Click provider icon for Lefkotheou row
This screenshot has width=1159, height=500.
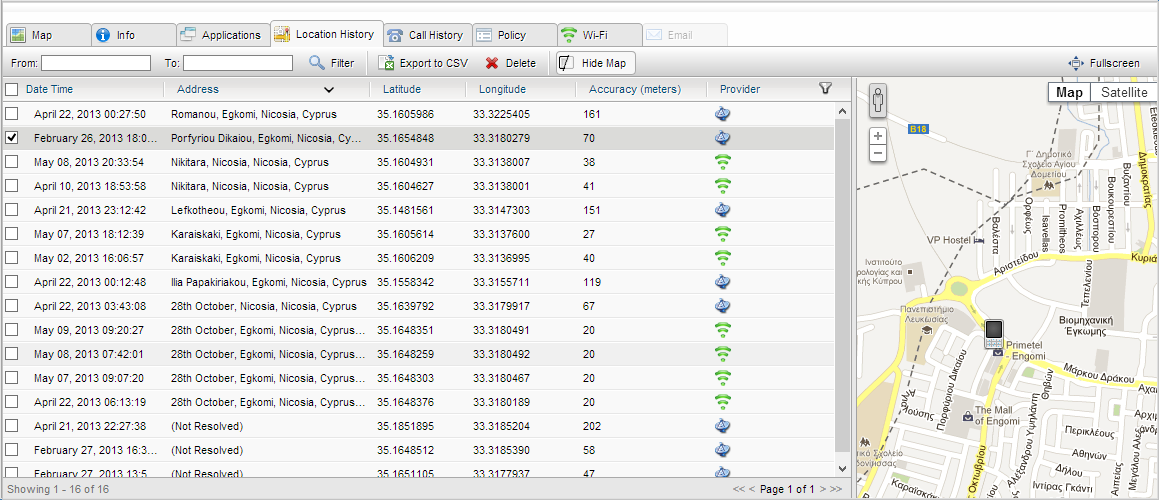(x=722, y=210)
